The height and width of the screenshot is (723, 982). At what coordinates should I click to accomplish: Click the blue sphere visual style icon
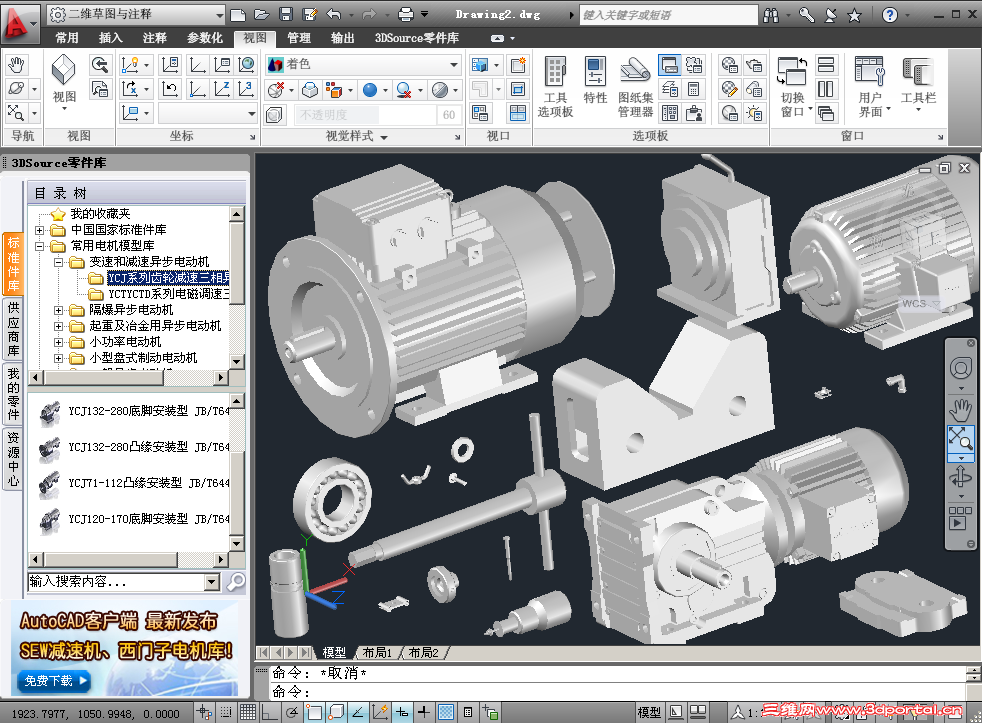(370, 90)
